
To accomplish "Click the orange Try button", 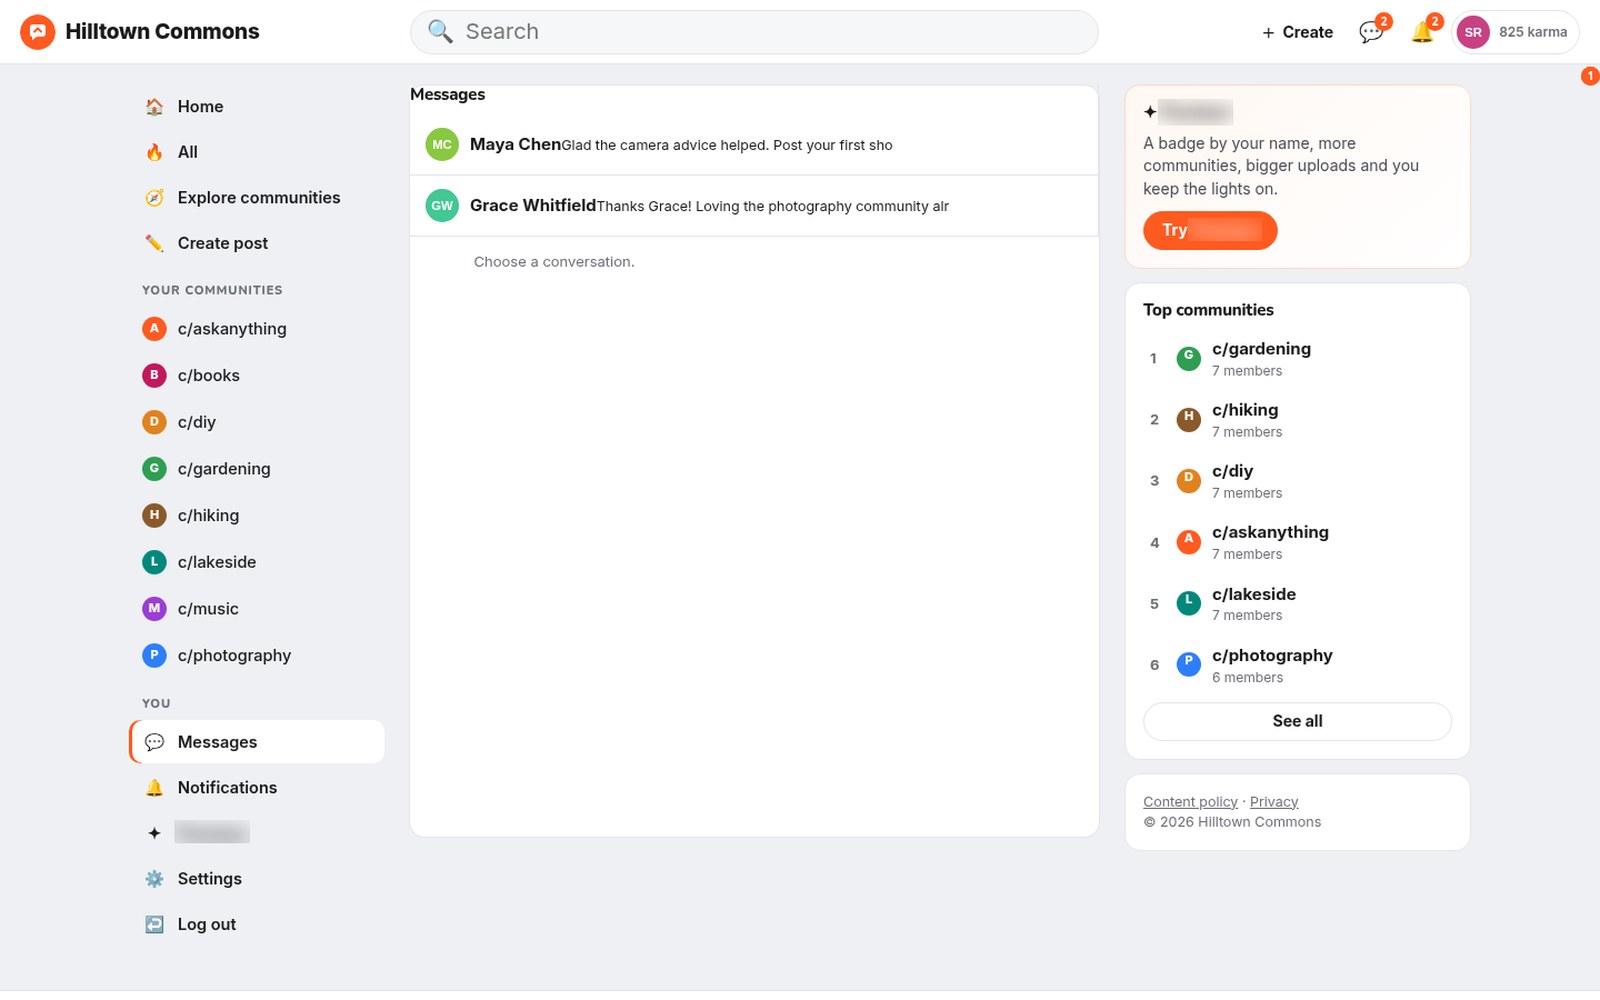I will pos(1210,230).
